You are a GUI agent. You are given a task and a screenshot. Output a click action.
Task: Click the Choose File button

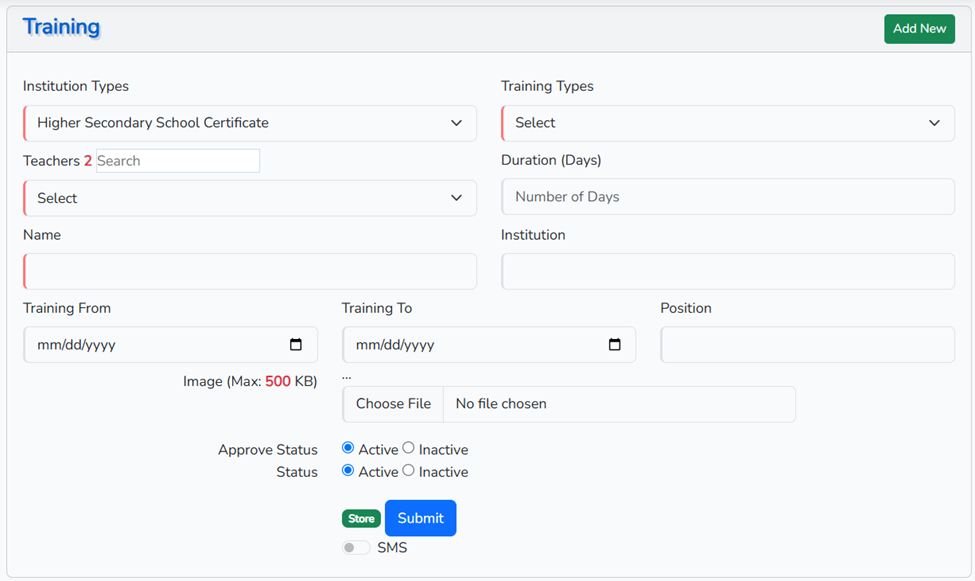pyautogui.click(x=393, y=404)
